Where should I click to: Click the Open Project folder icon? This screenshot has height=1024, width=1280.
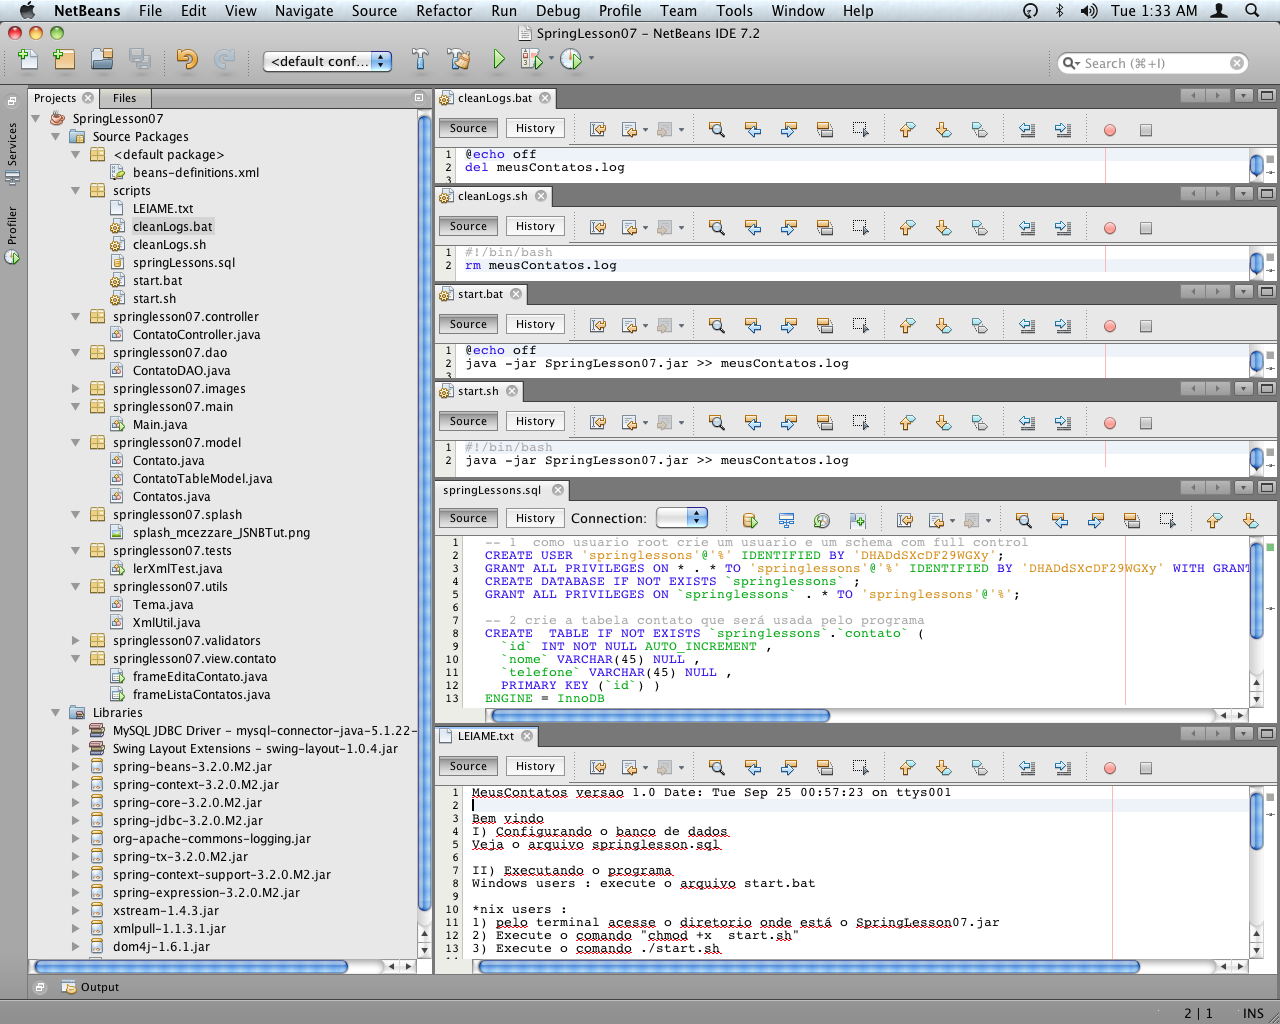click(x=102, y=60)
